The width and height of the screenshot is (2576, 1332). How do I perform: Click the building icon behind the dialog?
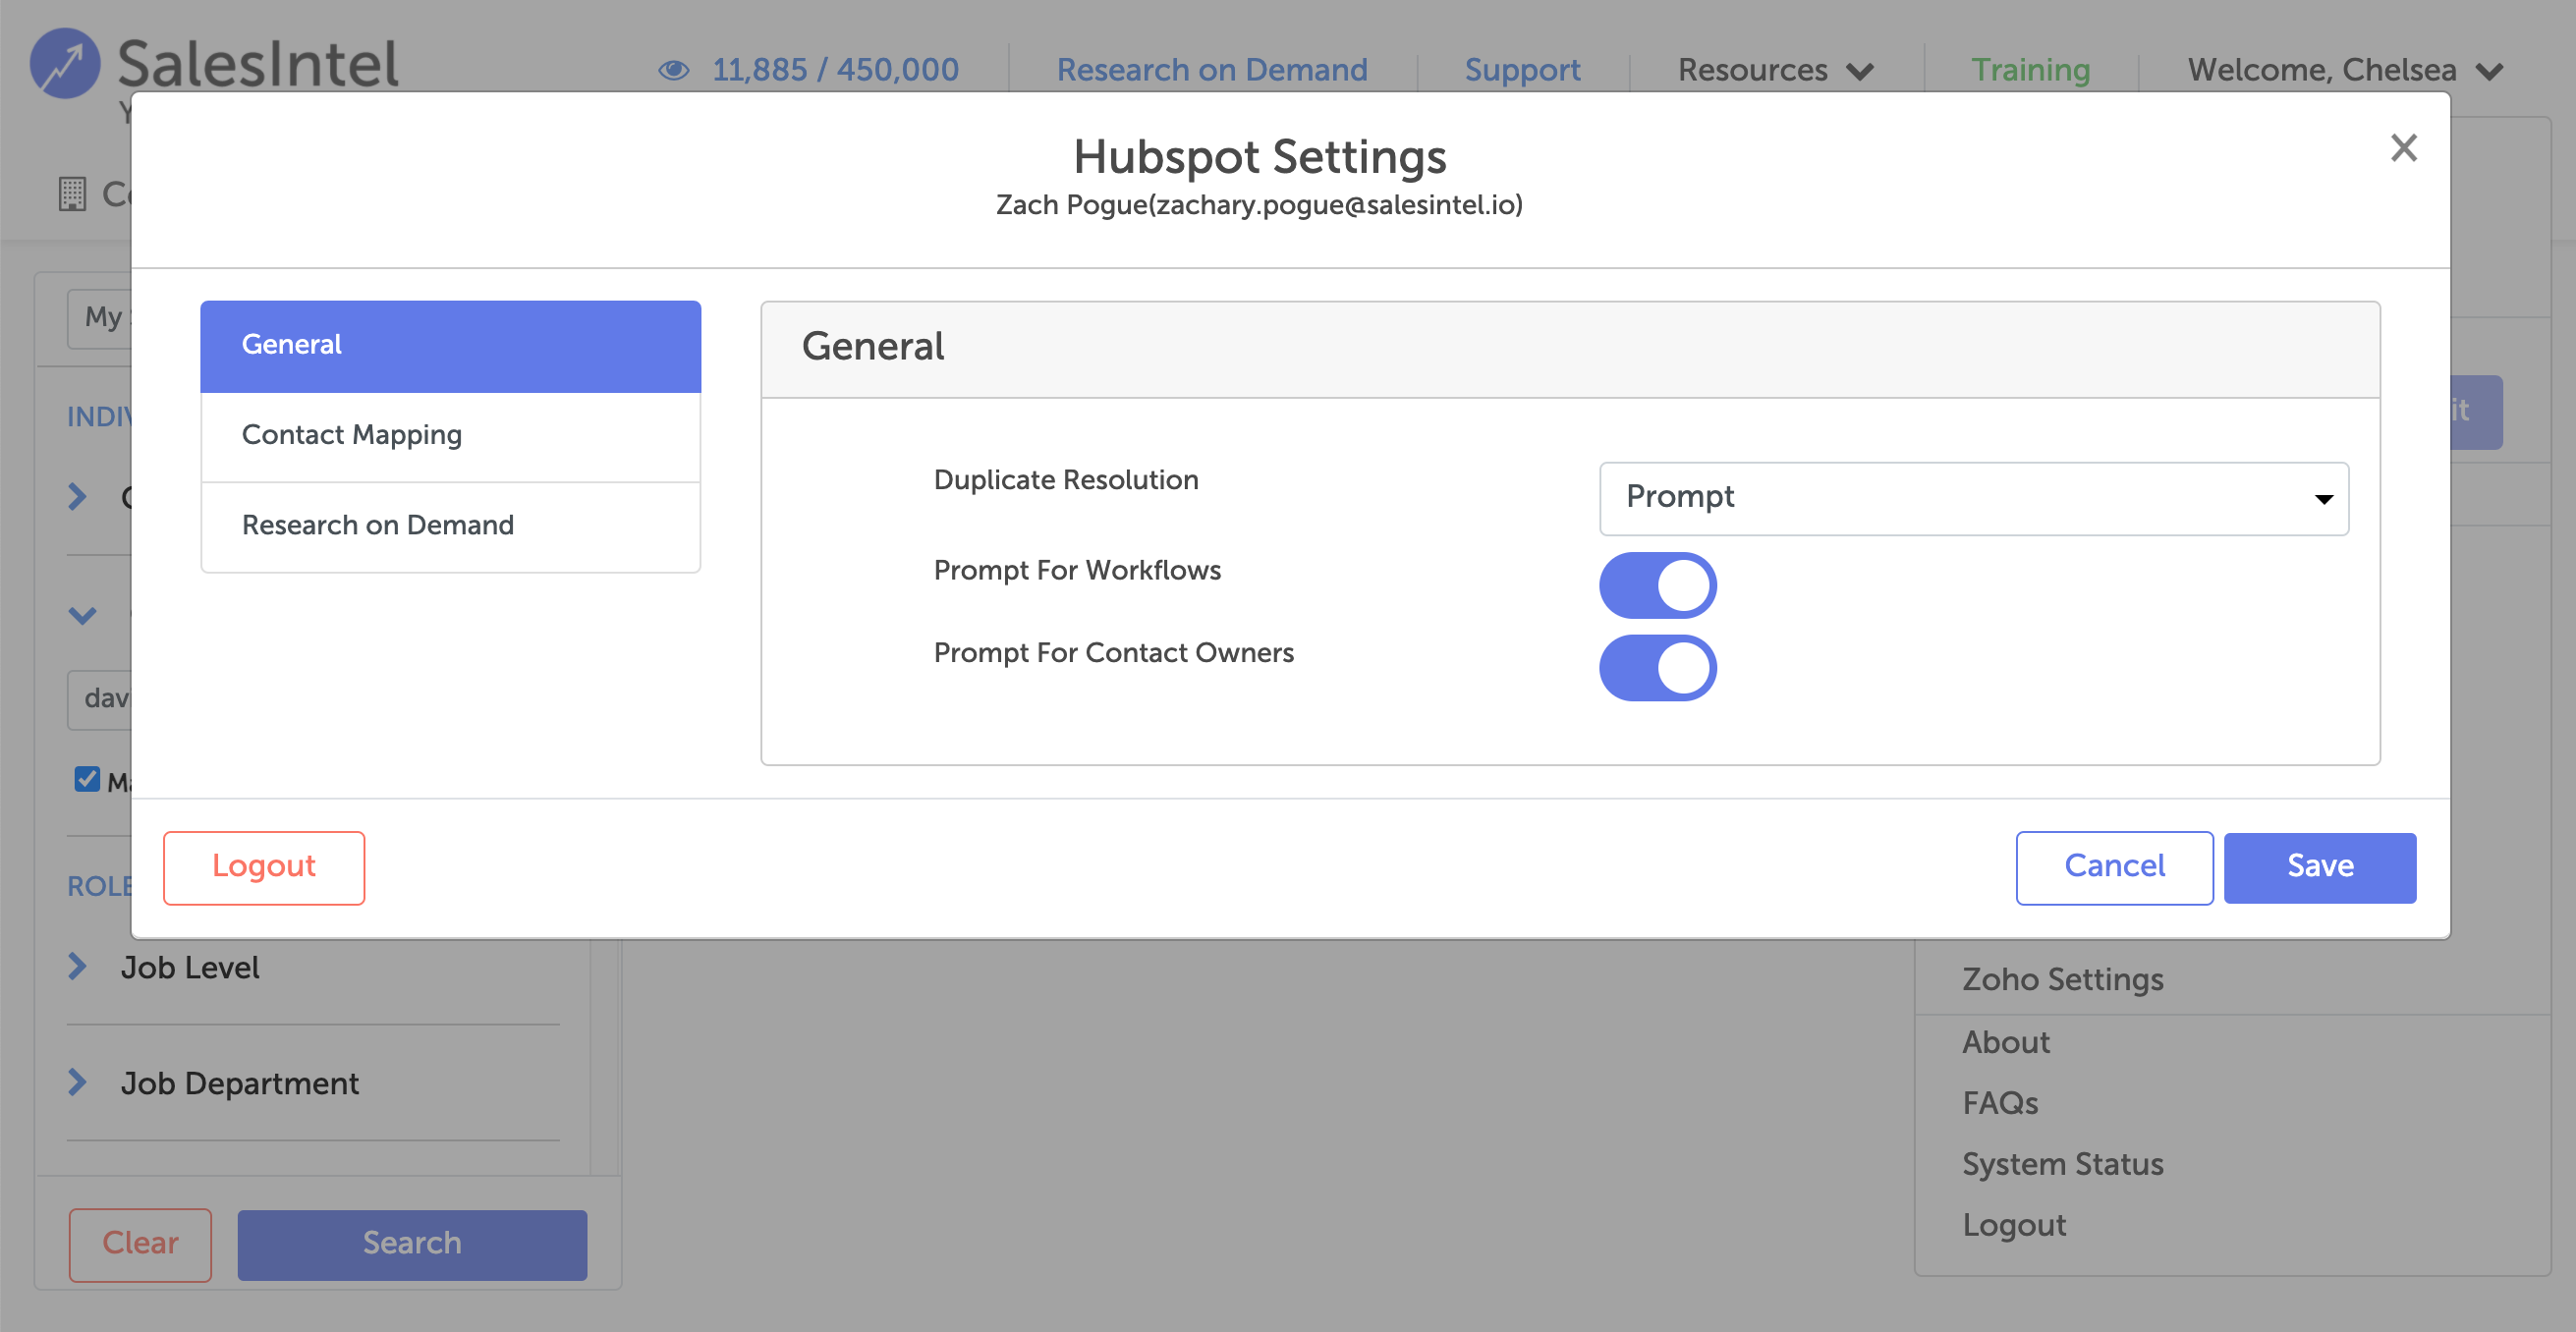72,193
